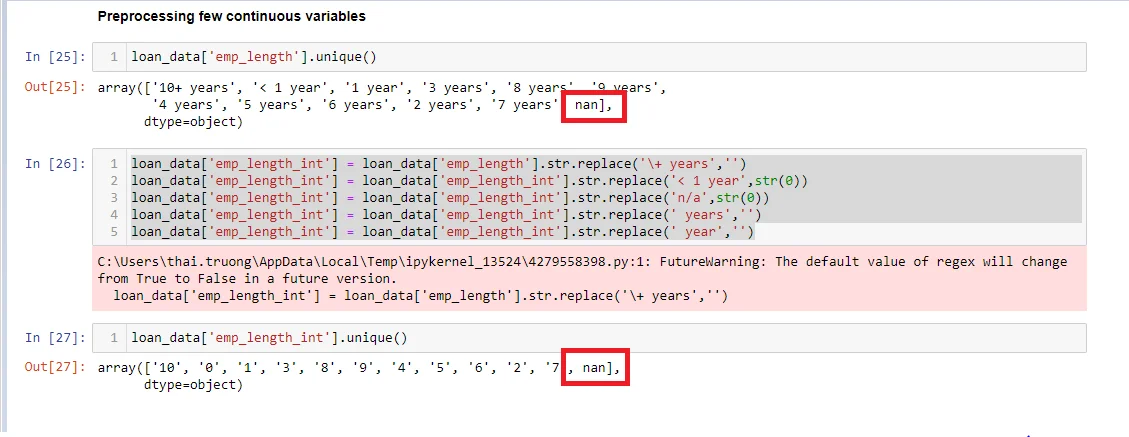
Task: Click the Out[27] array of digit strings
Action: point(330,369)
